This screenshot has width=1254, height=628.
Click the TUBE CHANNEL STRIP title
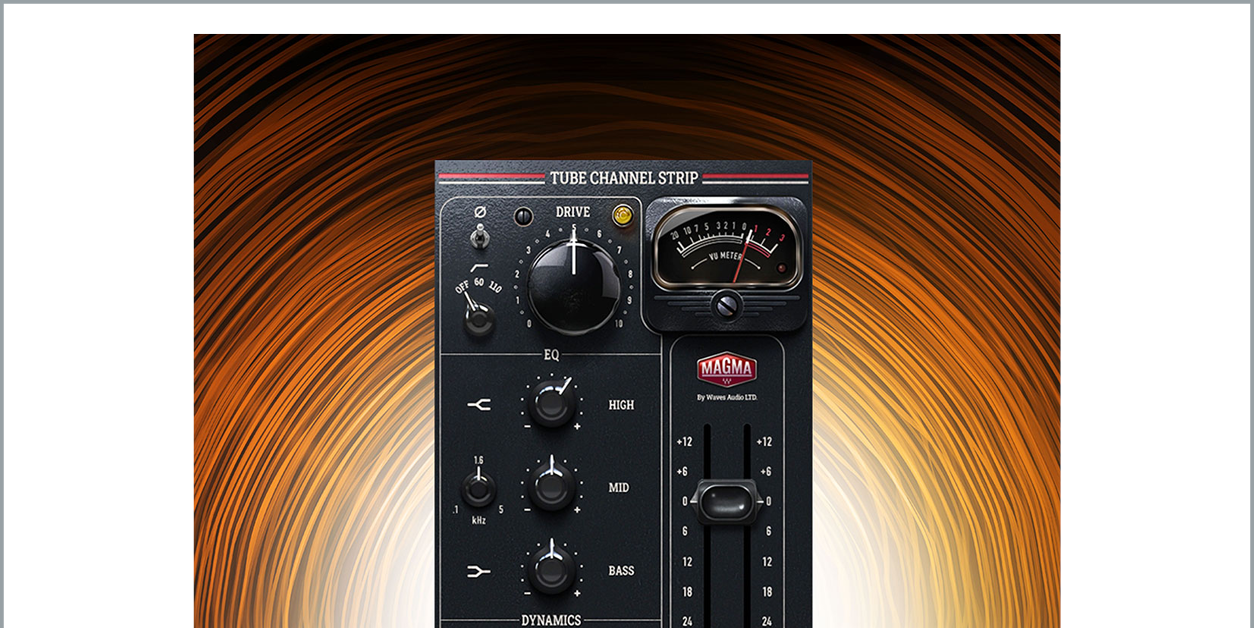(x=623, y=178)
